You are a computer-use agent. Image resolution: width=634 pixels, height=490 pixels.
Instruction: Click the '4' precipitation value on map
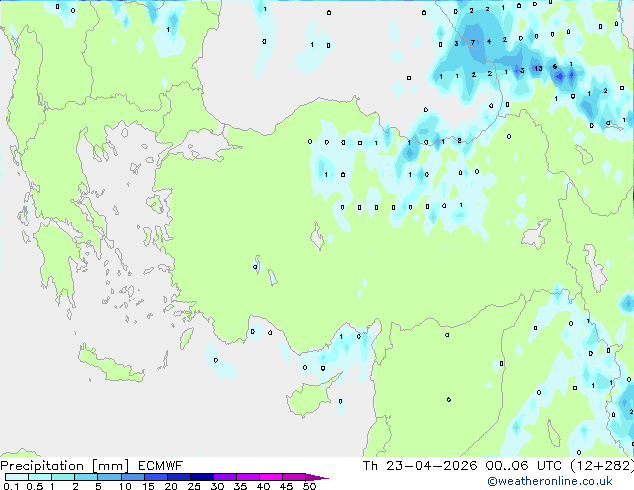pos(489,41)
